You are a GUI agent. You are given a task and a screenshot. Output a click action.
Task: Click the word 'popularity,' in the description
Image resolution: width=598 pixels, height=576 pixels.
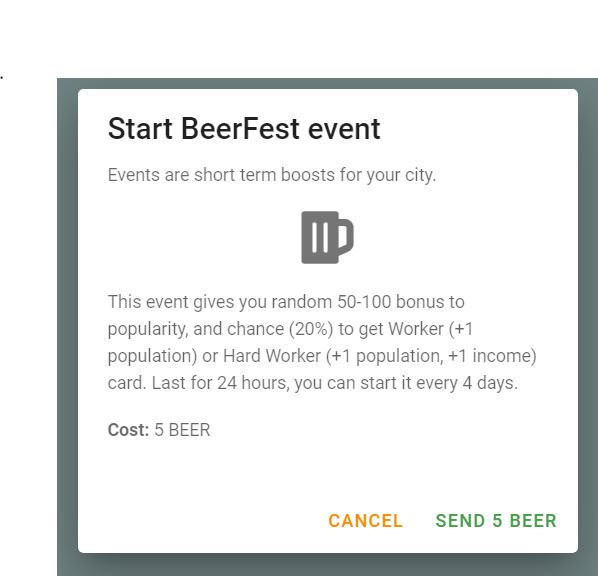[148, 329]
